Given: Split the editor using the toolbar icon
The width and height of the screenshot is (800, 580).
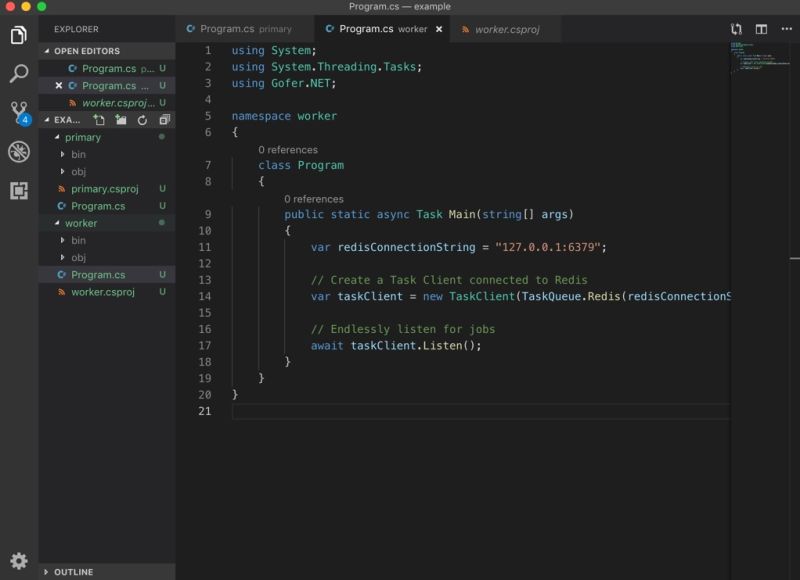Looking at the screenshot, I should [761, 29].
